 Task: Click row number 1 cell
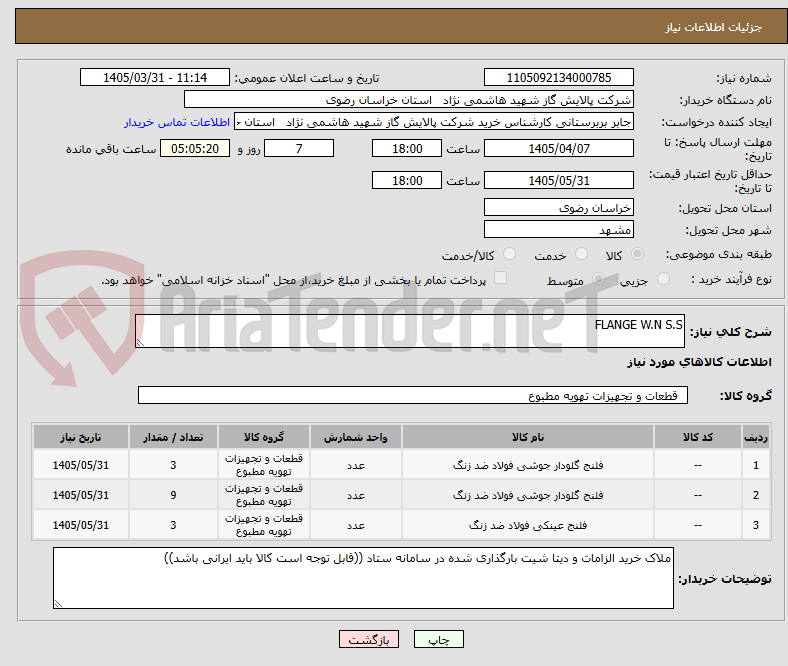tap(756, 465)
